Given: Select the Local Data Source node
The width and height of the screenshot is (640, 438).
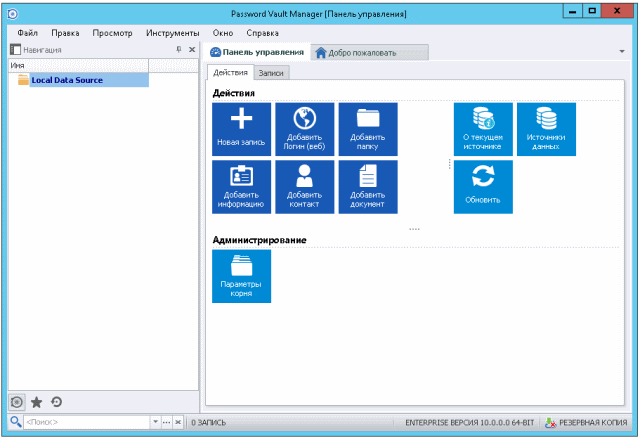Looking at the screenshot, I should 66,80.
